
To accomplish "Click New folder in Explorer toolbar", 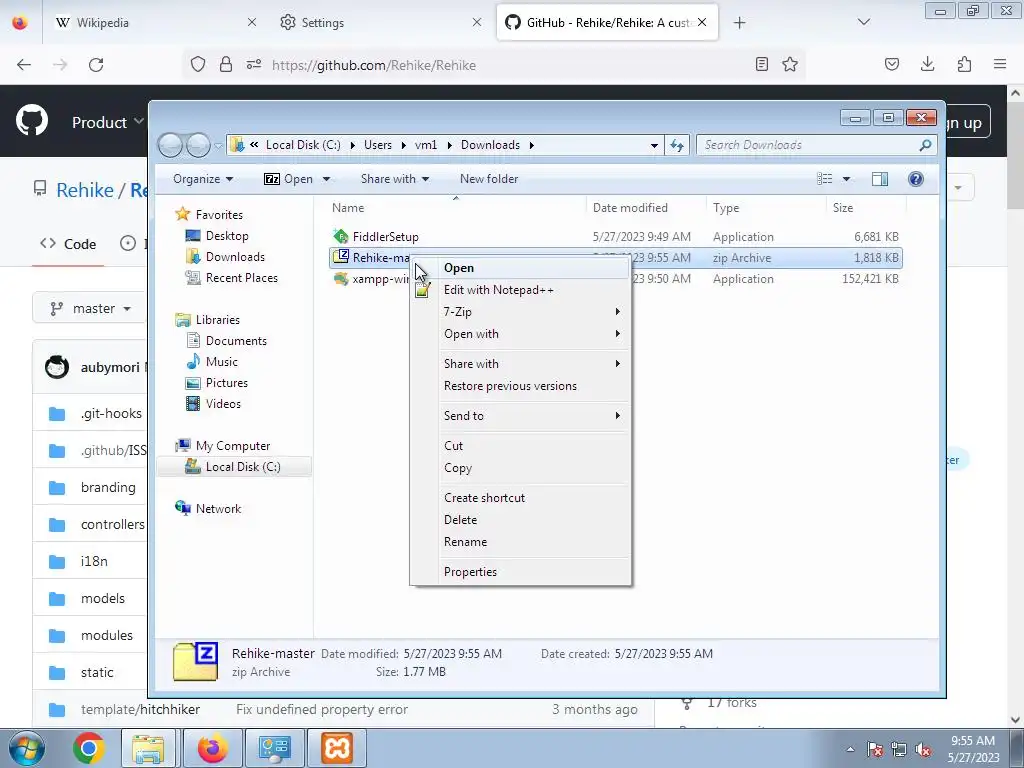I will click(x=488, y=179).
